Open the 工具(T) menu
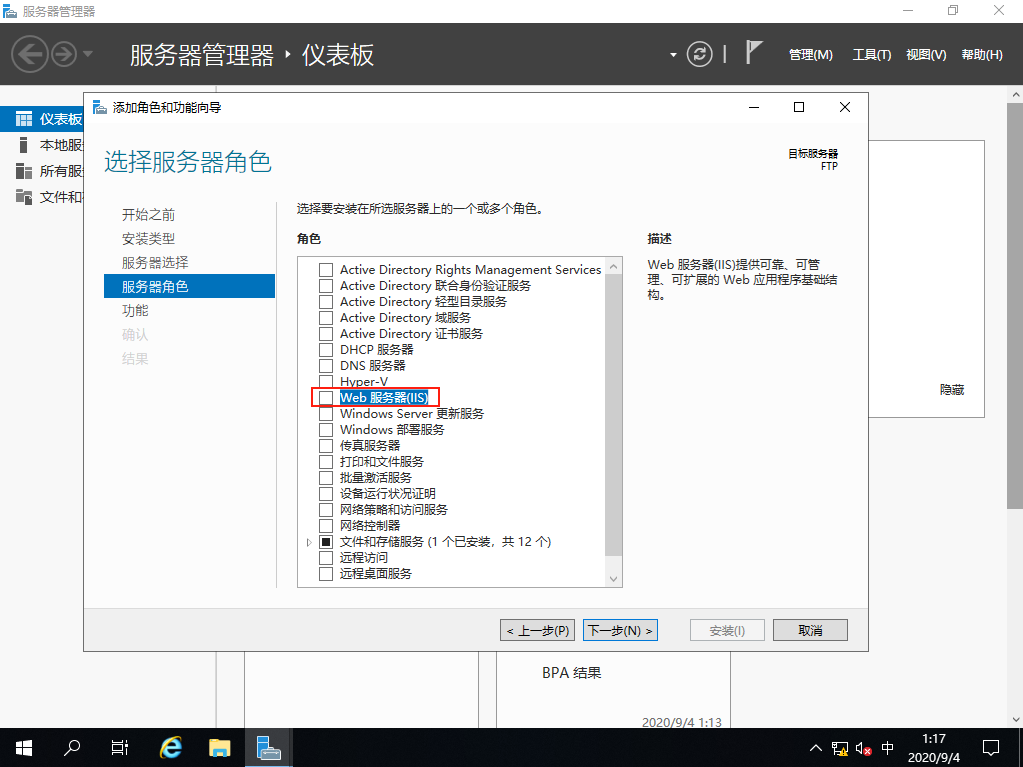The image size is (1023, 767). (872, 55)
